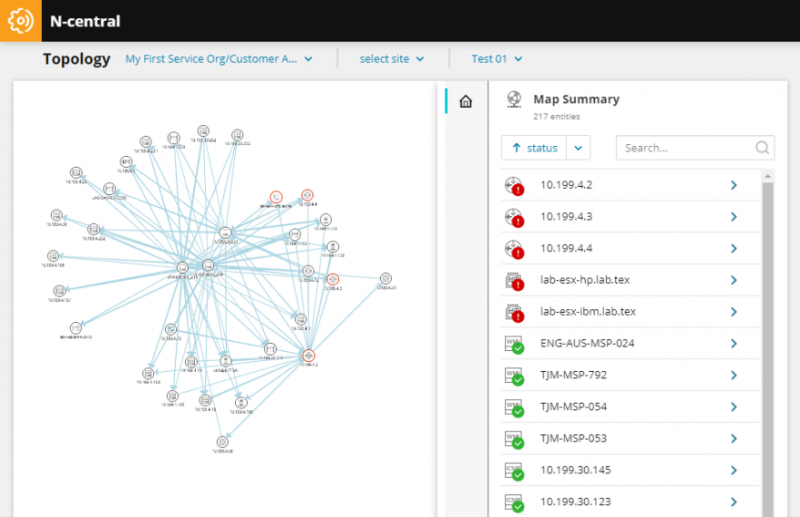
Task: Open the My First Service Org customer dropdown
Action: (219, 59)
